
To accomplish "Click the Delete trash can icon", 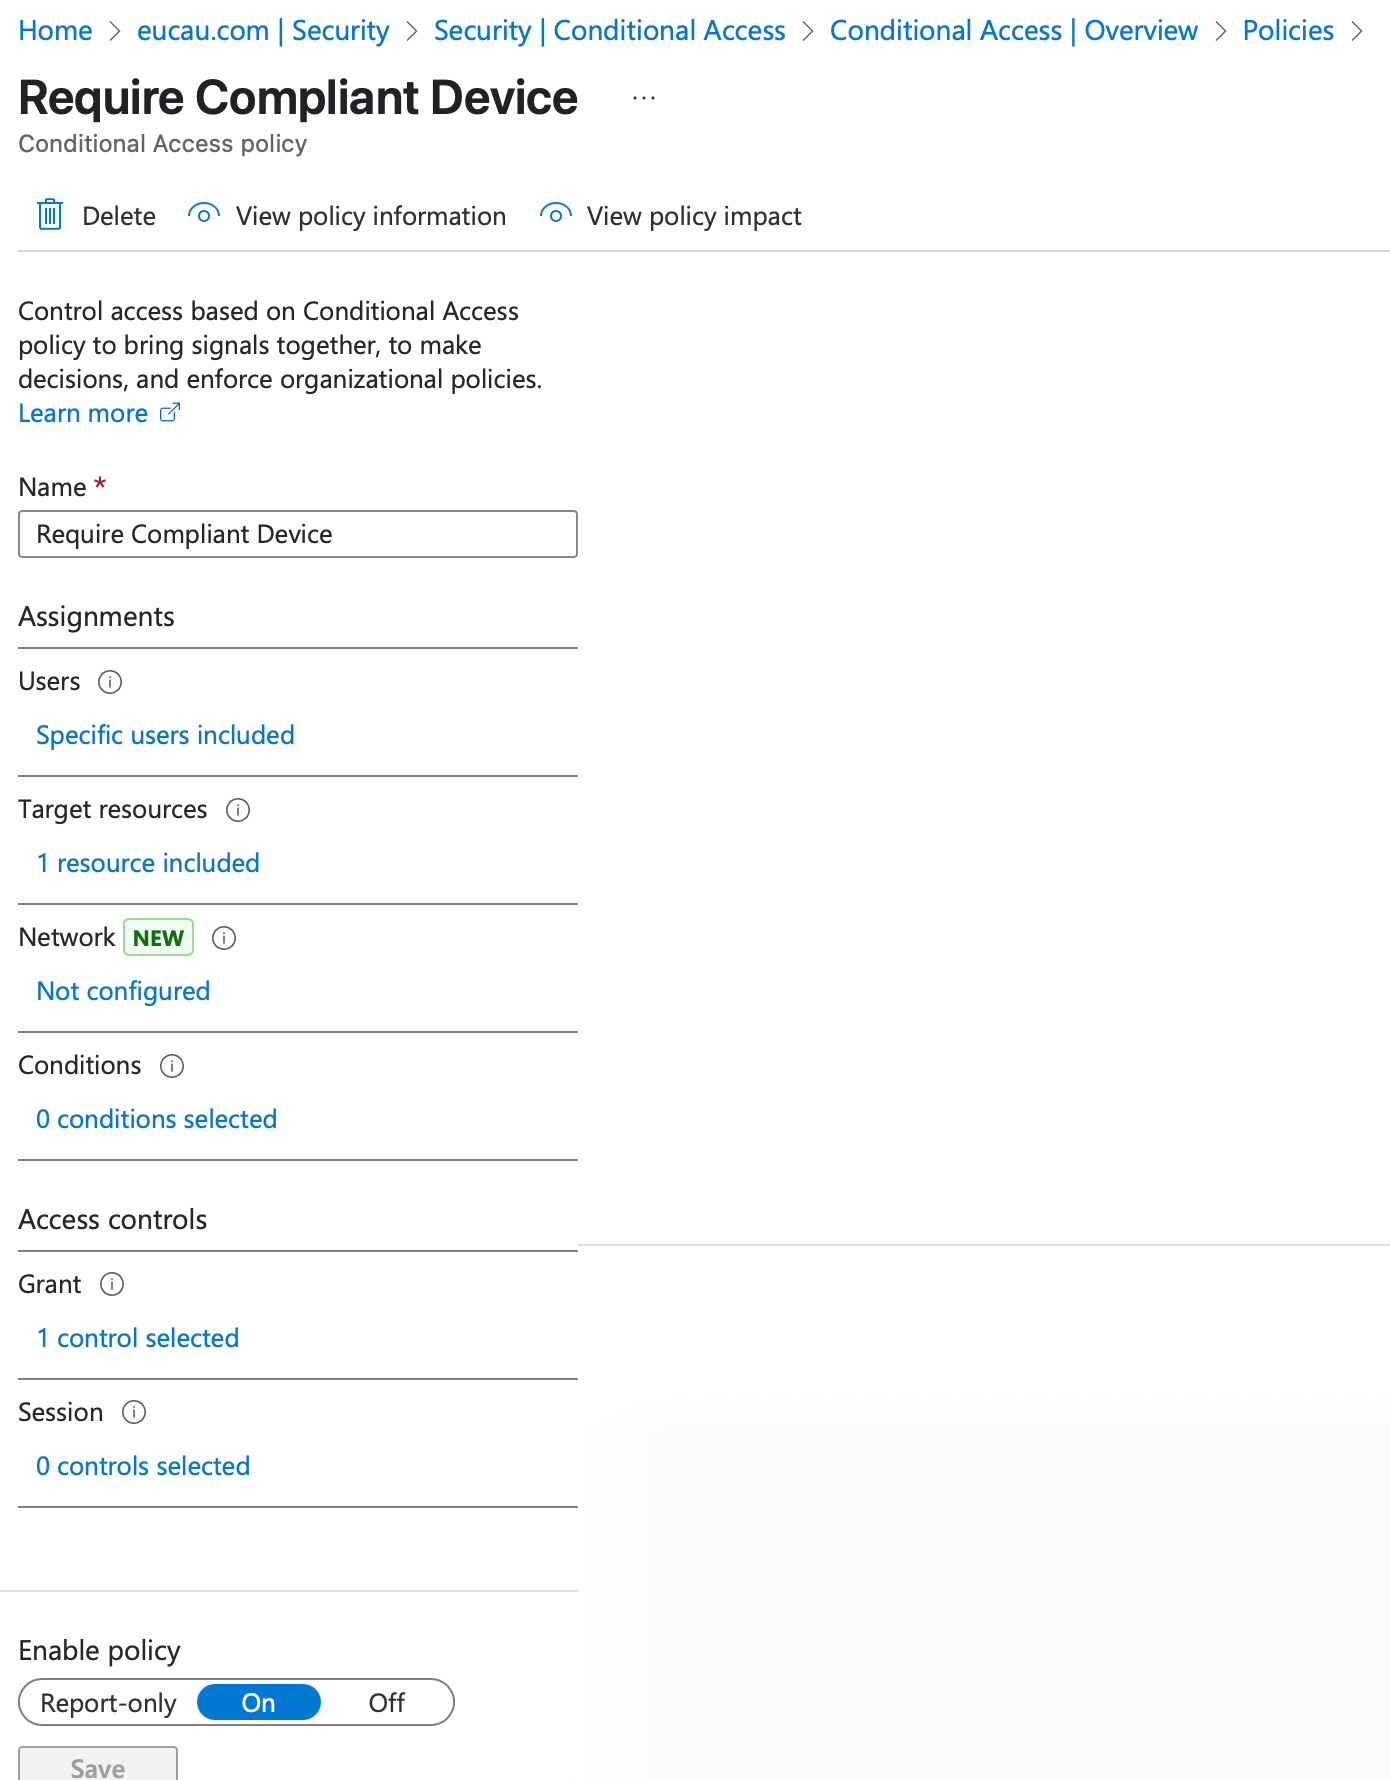I will (x=50, y=215).
